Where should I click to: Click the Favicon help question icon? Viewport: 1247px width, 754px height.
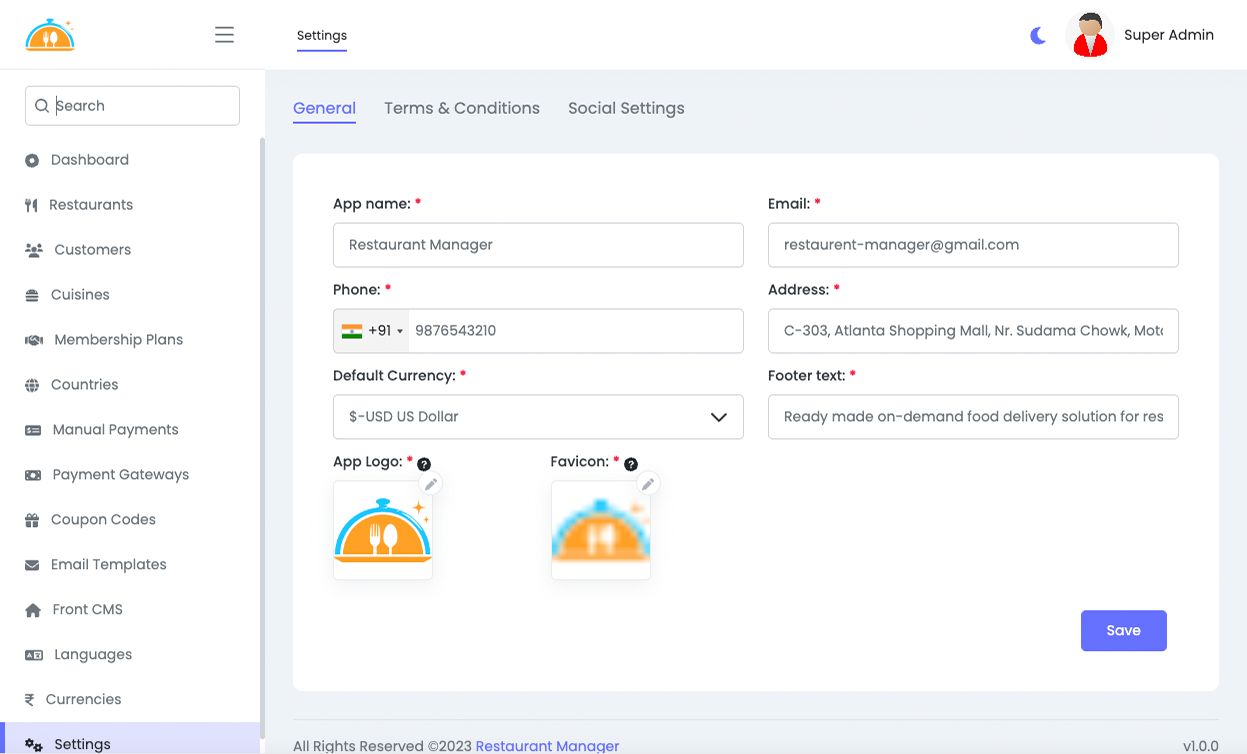[x=631, y=464]
